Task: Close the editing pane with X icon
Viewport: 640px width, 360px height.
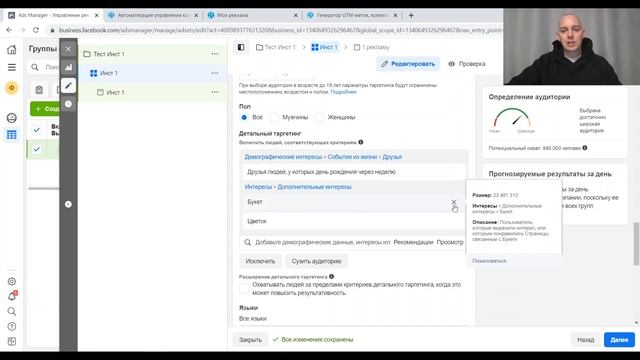Action: (x=68, y=49)
